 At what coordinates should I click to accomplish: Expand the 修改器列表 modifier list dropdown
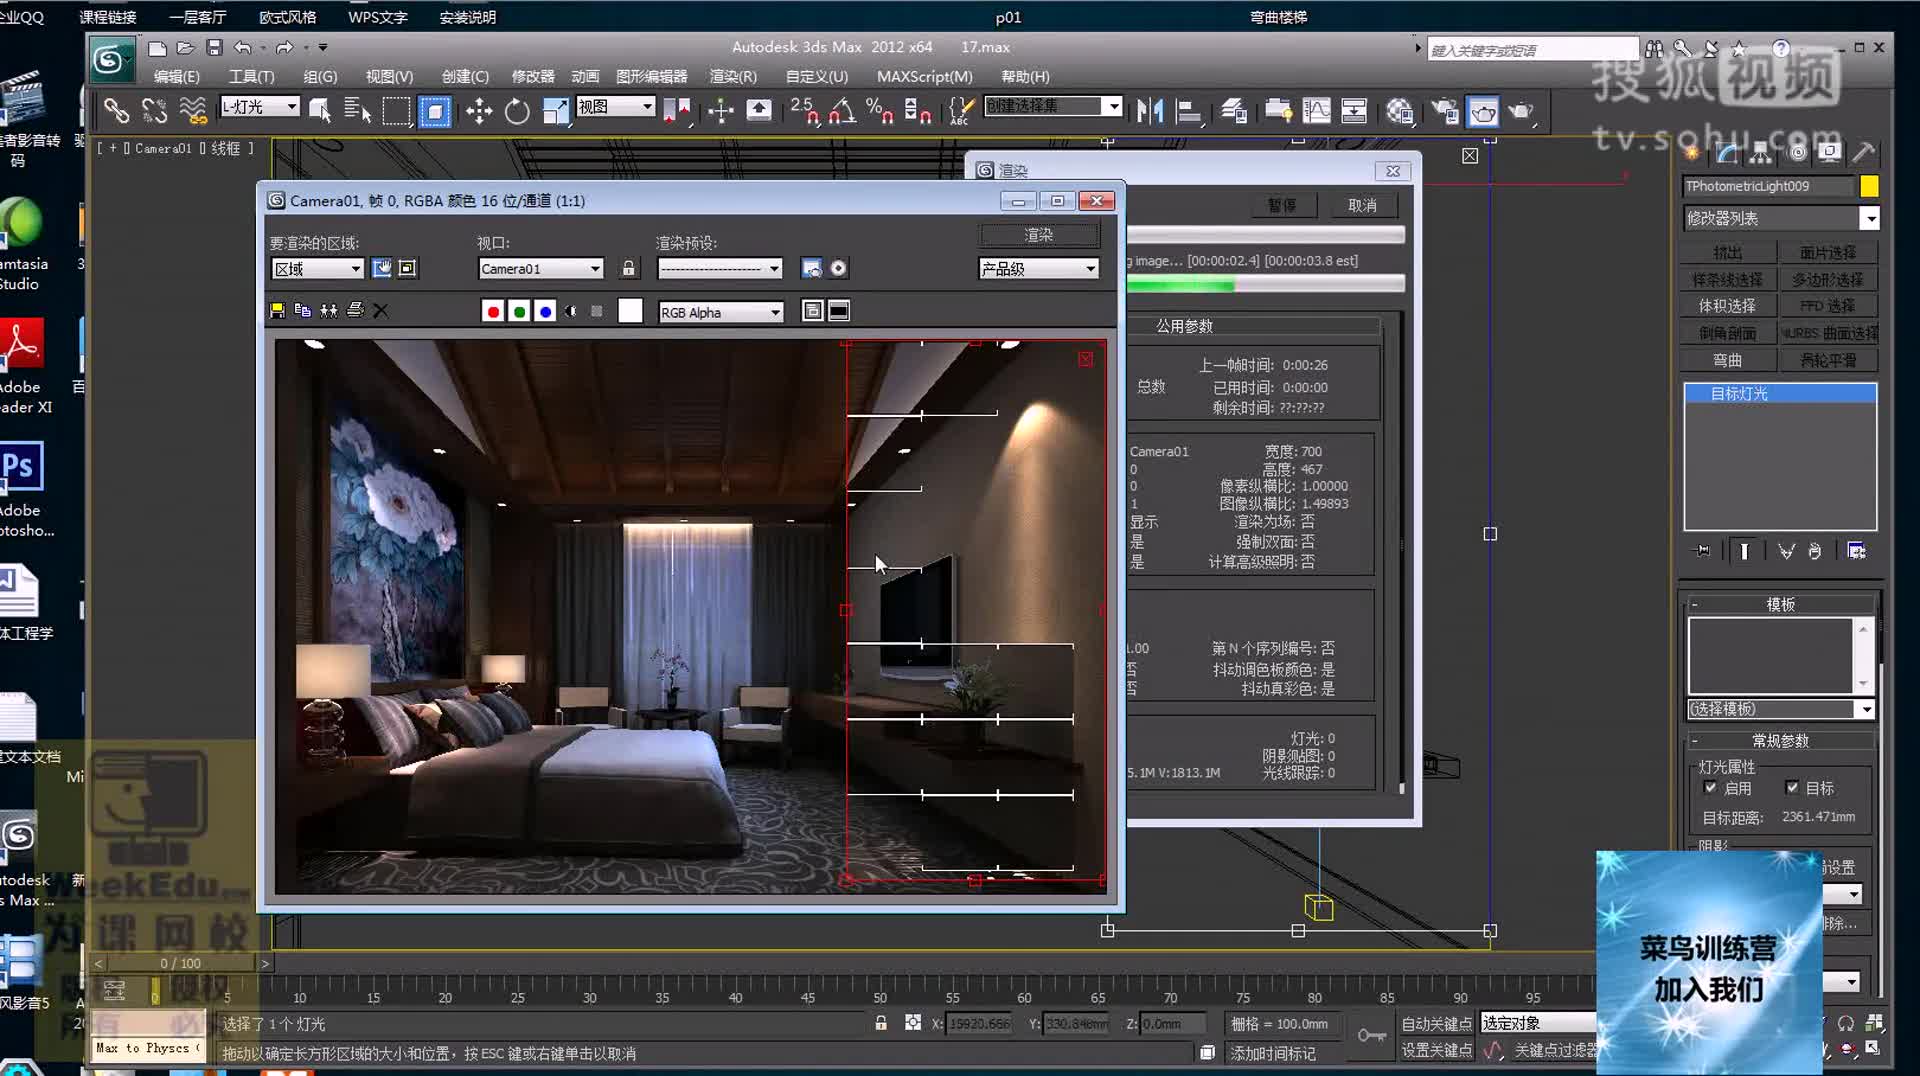[1871, 218]
